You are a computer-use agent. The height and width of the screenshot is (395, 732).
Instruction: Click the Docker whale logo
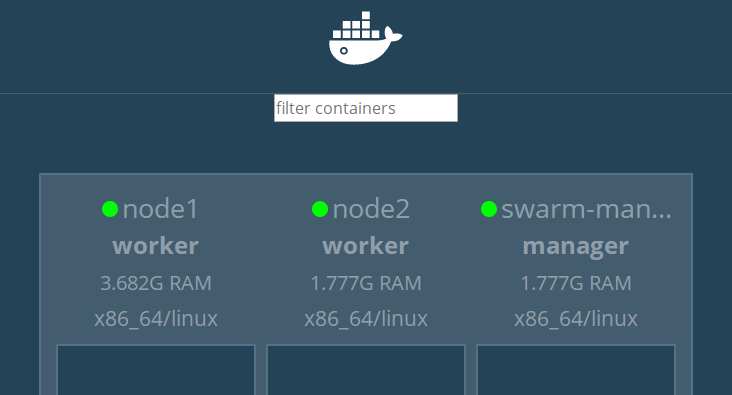[366, 38]
